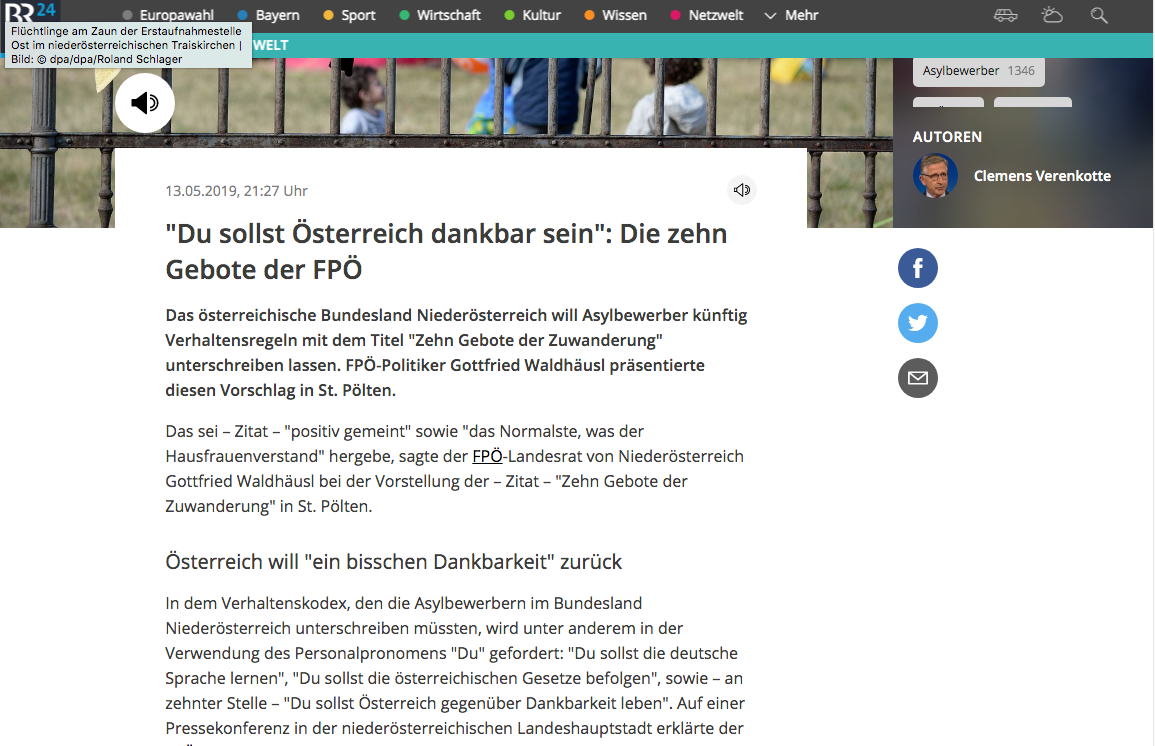Open the weather cloud icon
This screenshot has width=1155, height=746.
point(1052,15)
